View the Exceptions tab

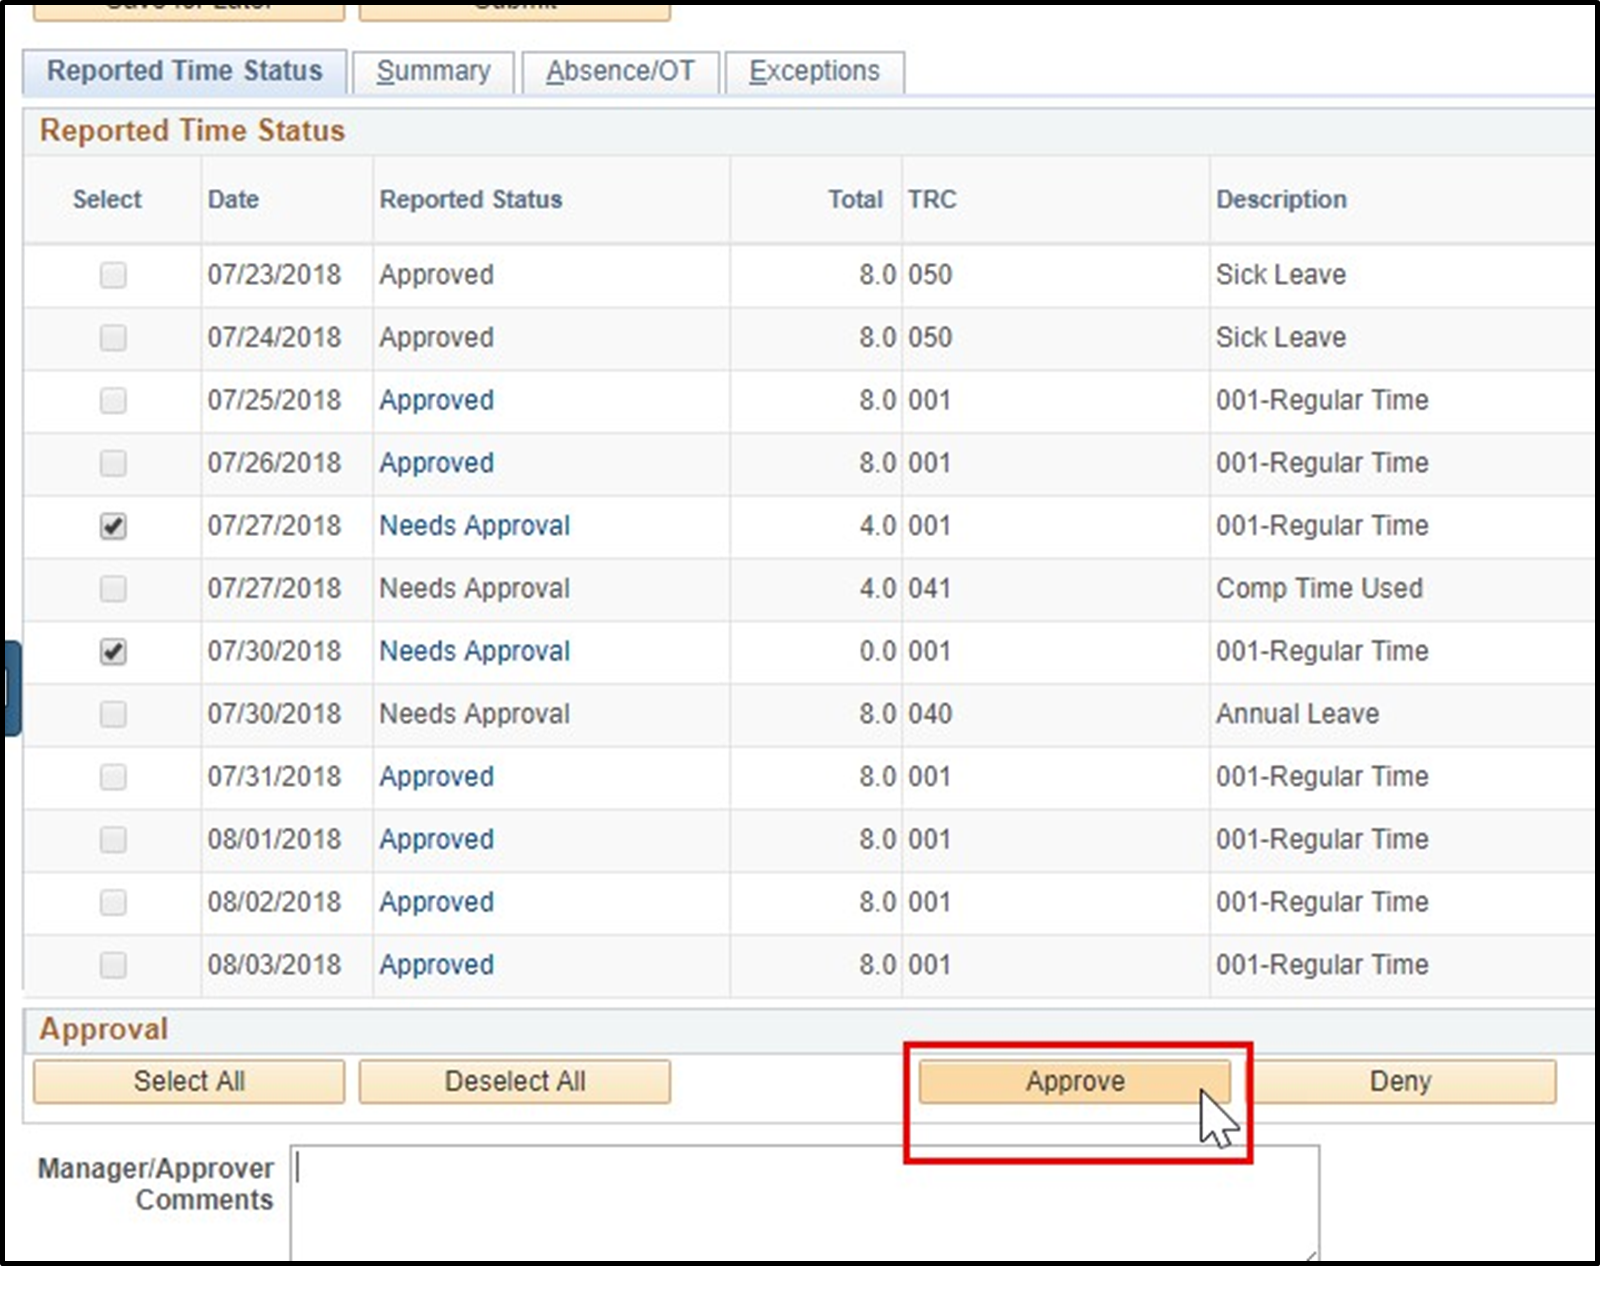(814, 71)
